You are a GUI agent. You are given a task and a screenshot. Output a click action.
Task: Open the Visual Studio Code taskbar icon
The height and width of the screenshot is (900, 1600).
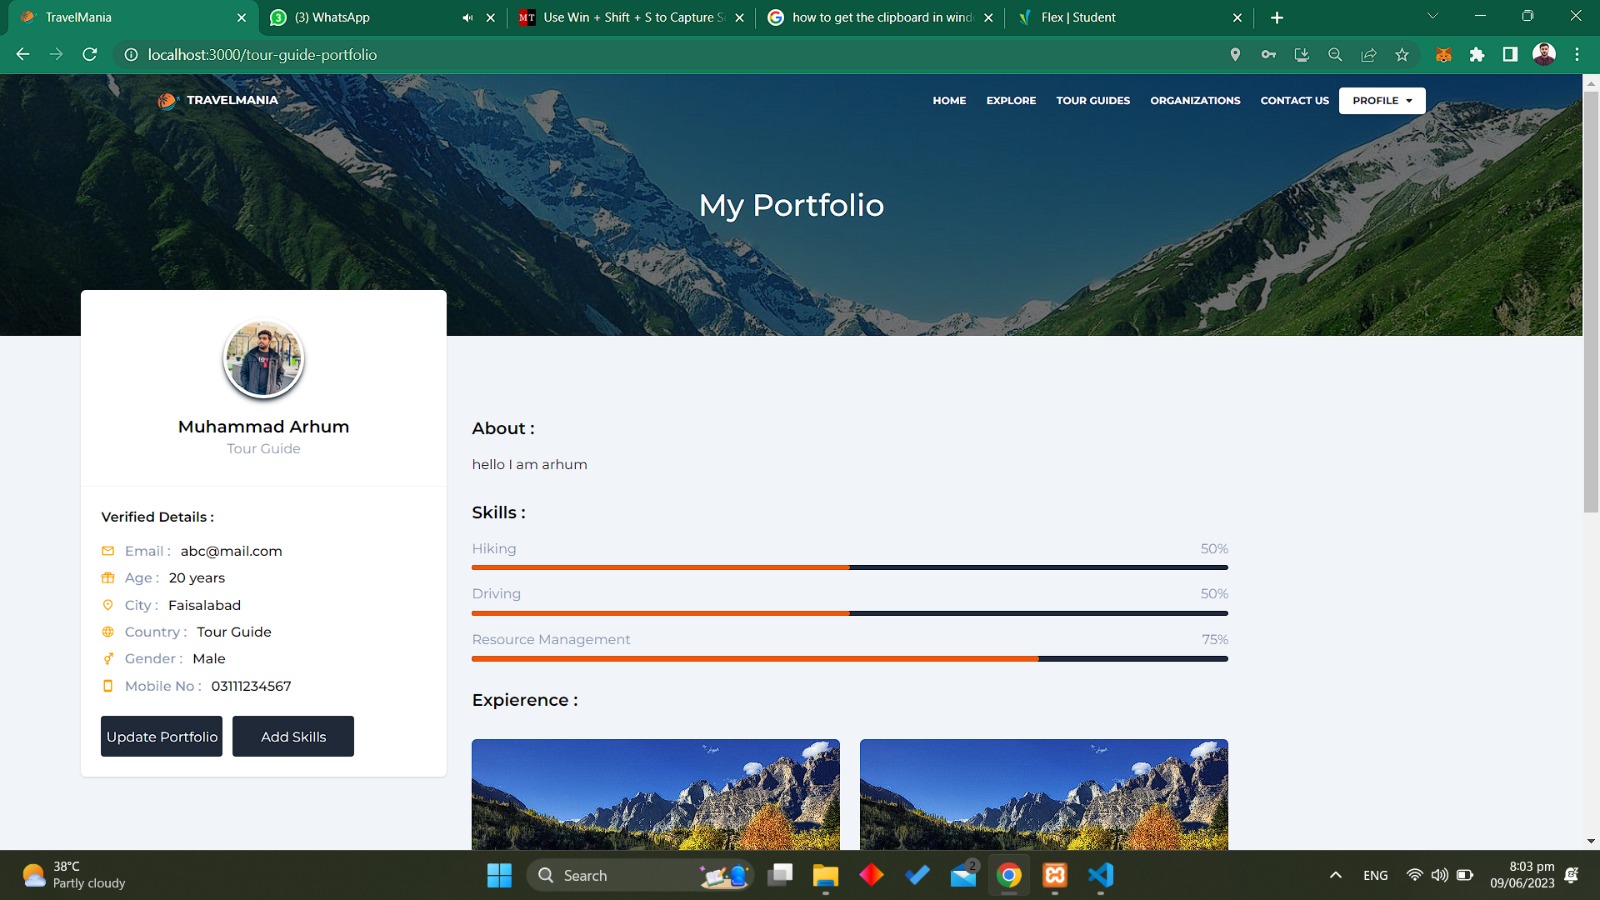[1101, 875]
